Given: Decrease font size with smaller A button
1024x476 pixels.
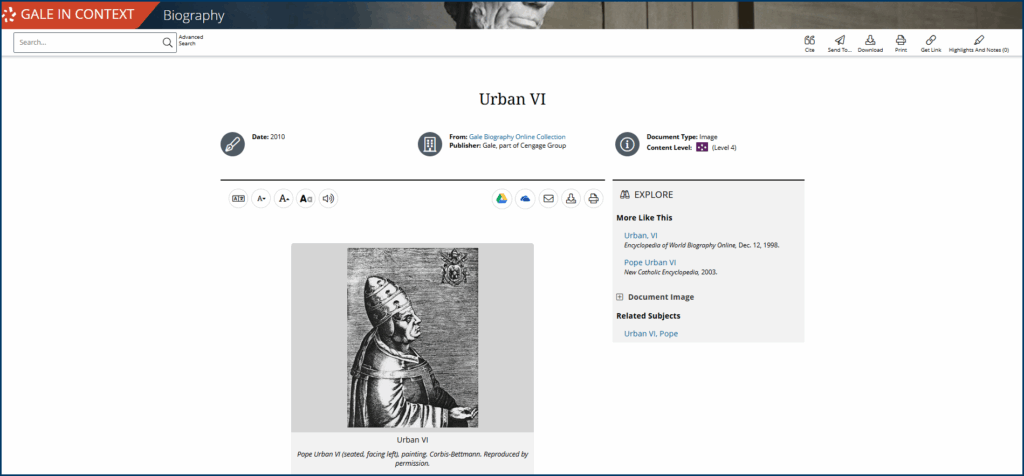Looking at the screenshot, I should [261, 198].
